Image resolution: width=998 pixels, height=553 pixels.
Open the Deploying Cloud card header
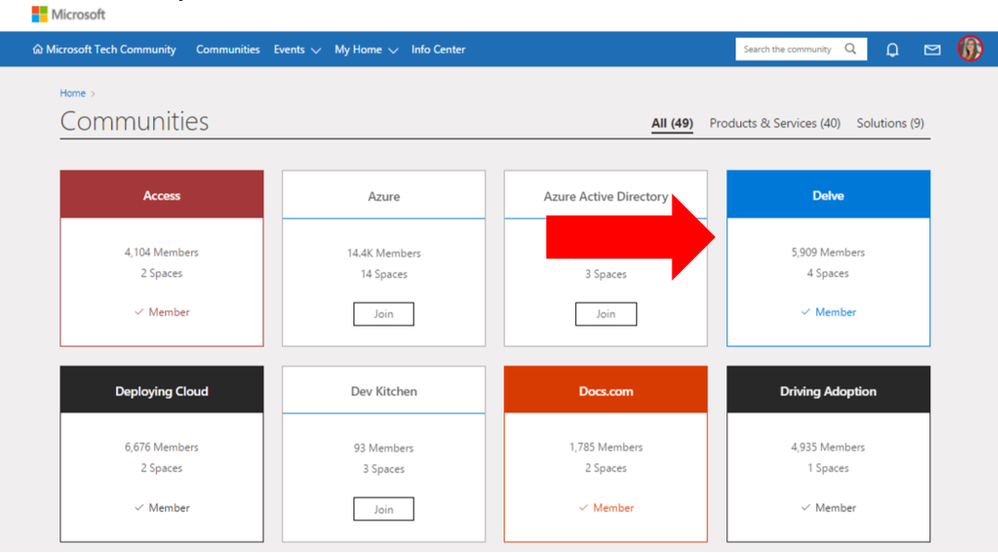click(x=162, y=390)
